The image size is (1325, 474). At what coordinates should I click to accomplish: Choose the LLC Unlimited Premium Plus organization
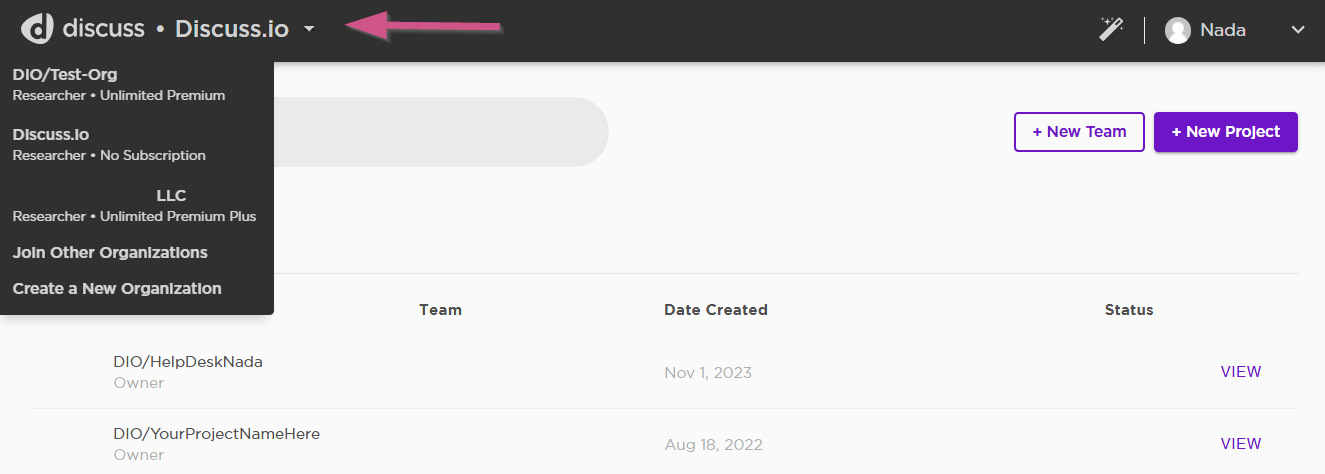click(x=137, y=205)
